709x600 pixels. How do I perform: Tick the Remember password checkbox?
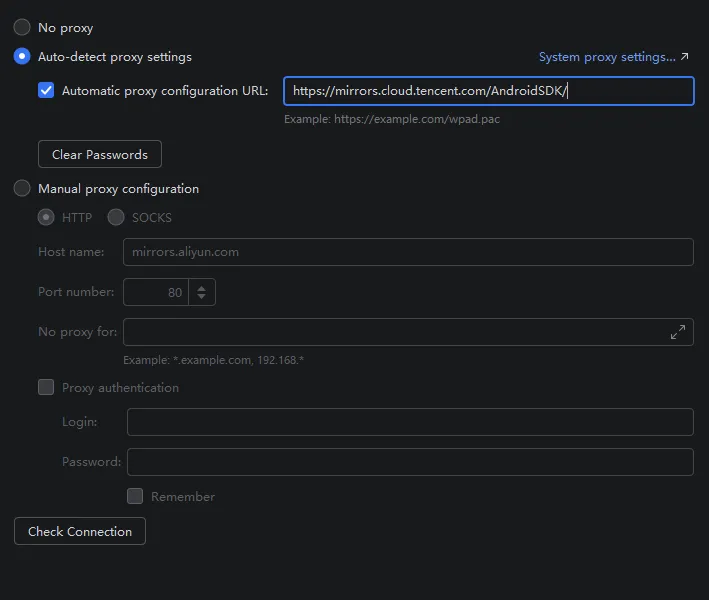pyautogui.click(x=135, y=496)
